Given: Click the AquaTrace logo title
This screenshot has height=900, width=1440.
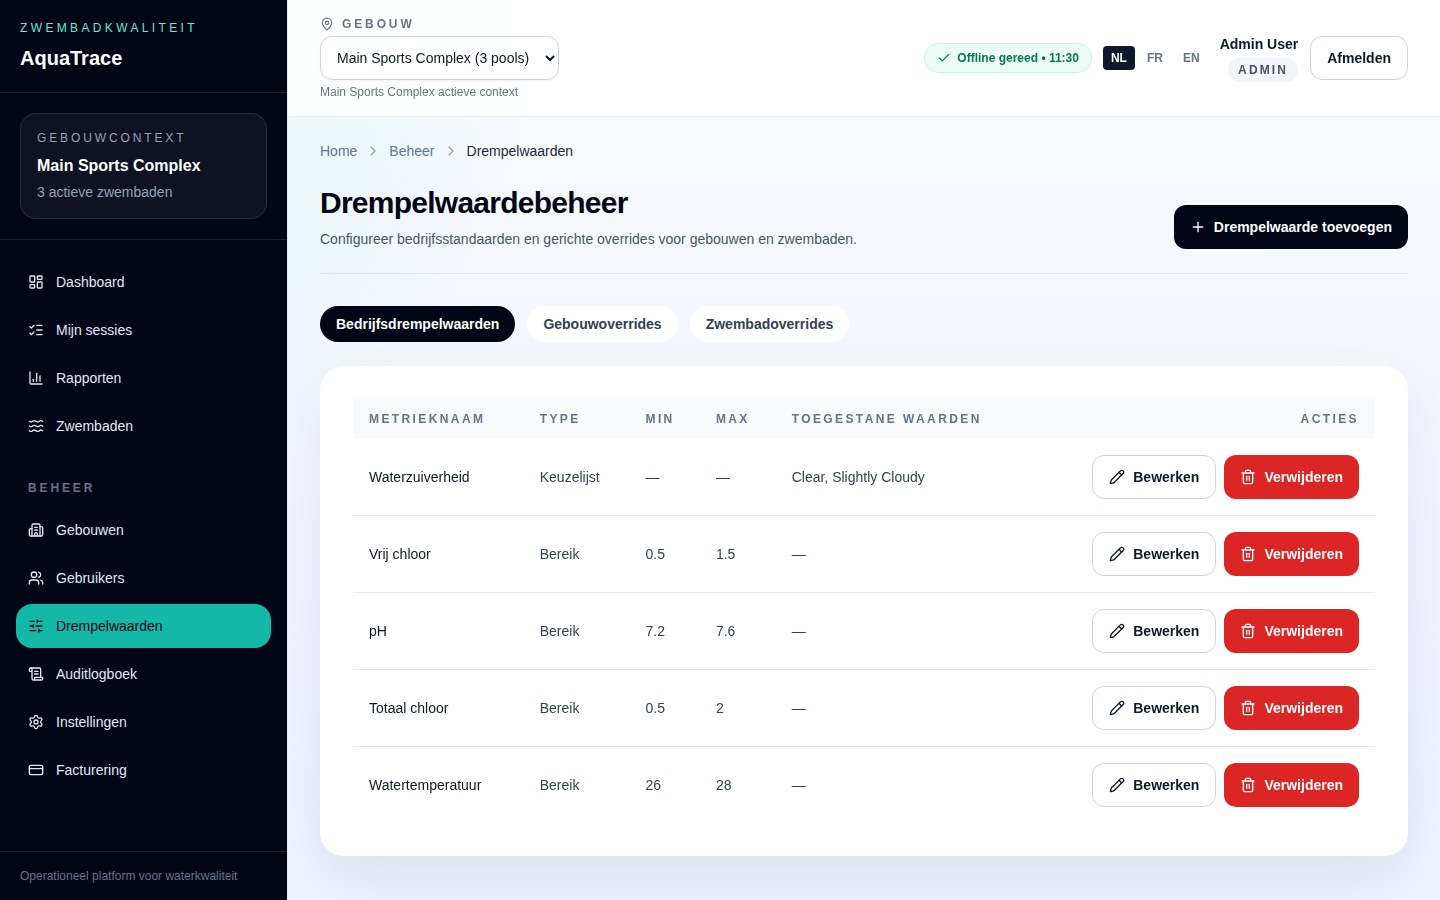Looking at the screenshot, I should (x=71, y=58).
